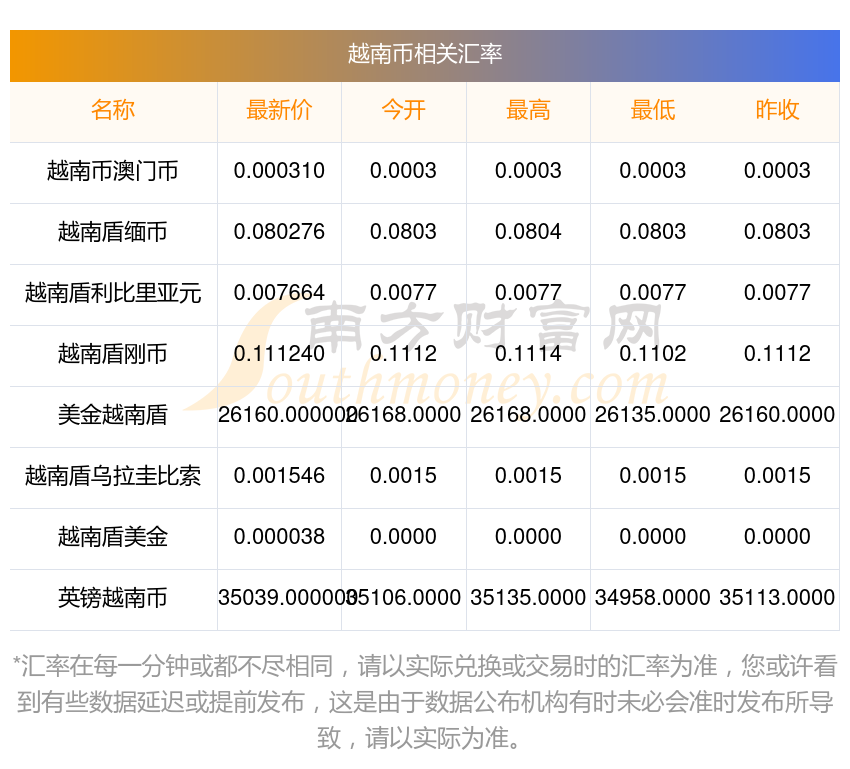Select latest price 0.001546
The width and height of the screenshot is (850, 769).
[279, 476]
